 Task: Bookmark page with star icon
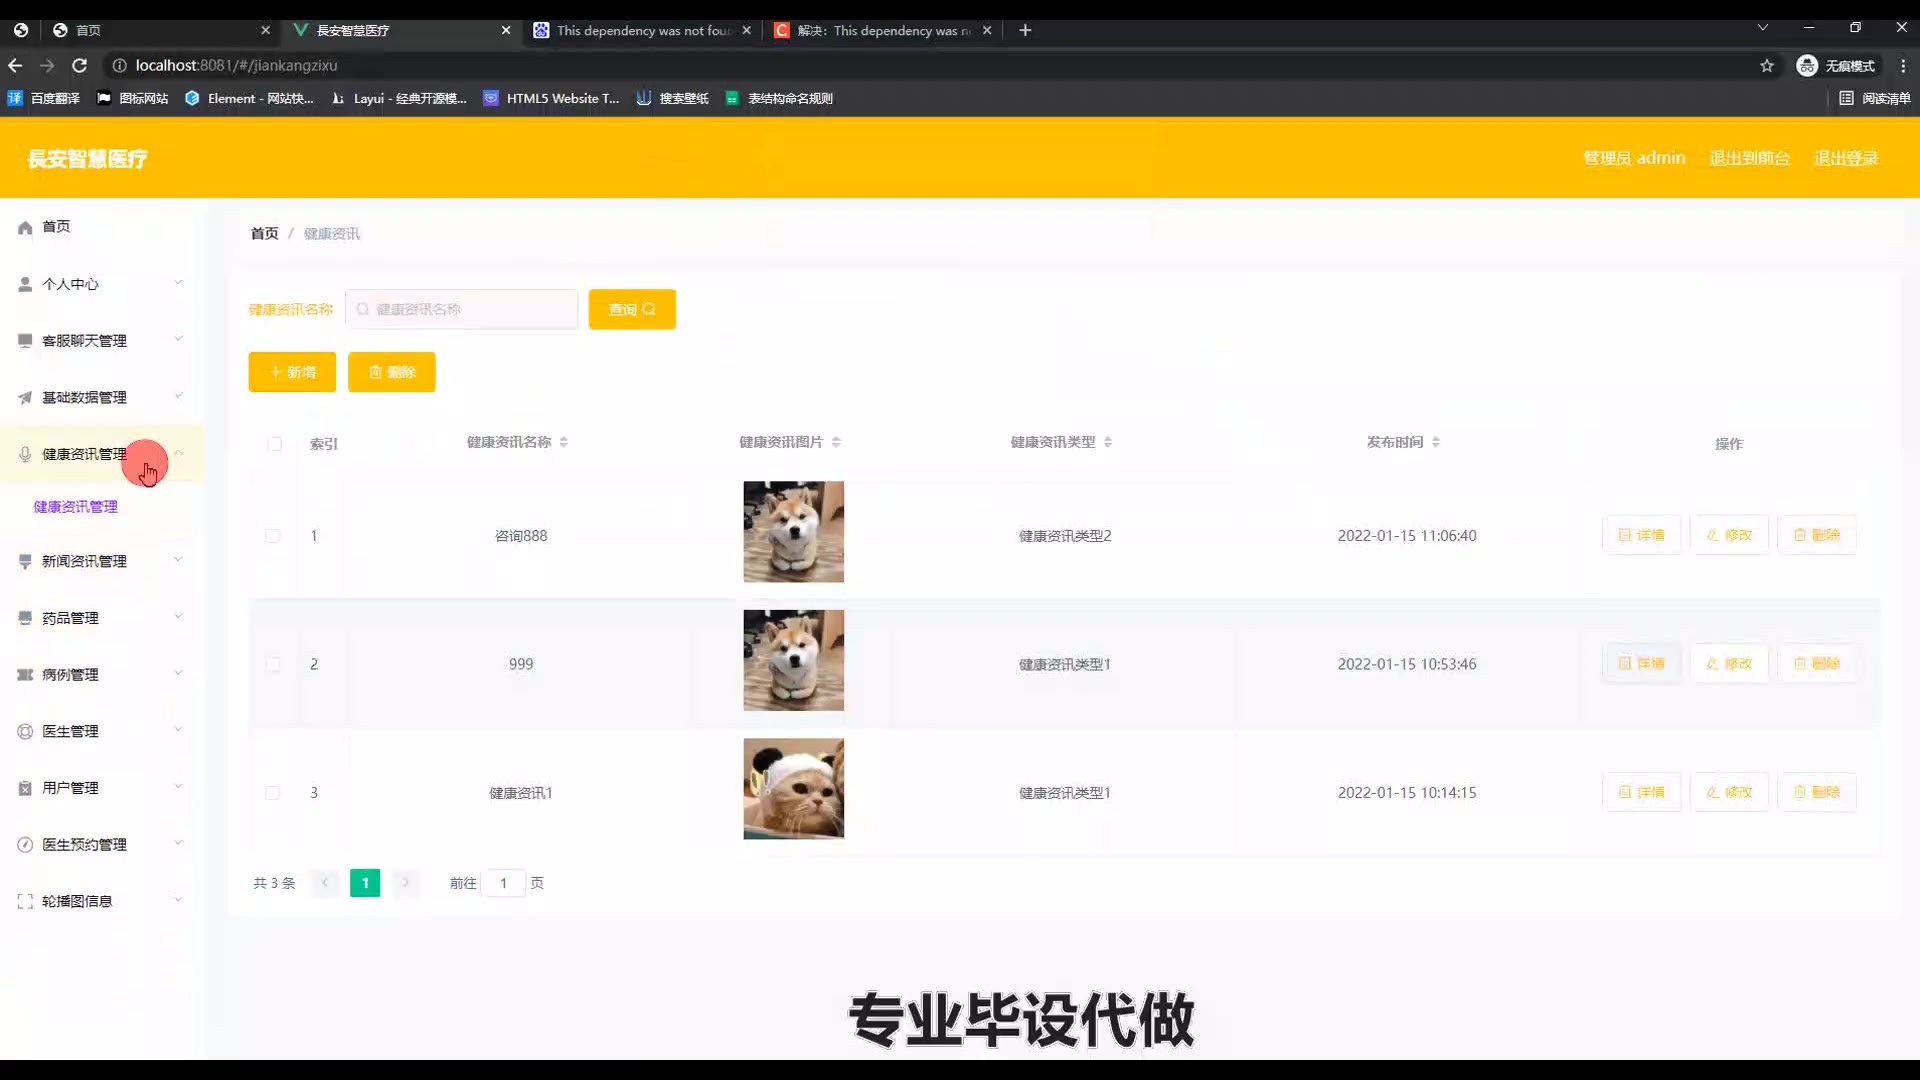coord(1767,66)
